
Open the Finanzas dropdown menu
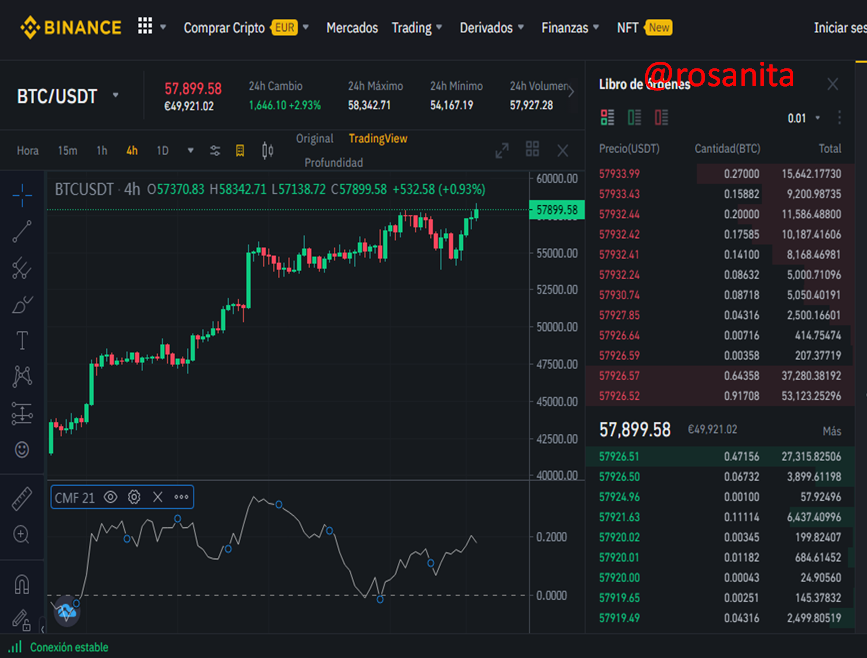pos(570,28)
